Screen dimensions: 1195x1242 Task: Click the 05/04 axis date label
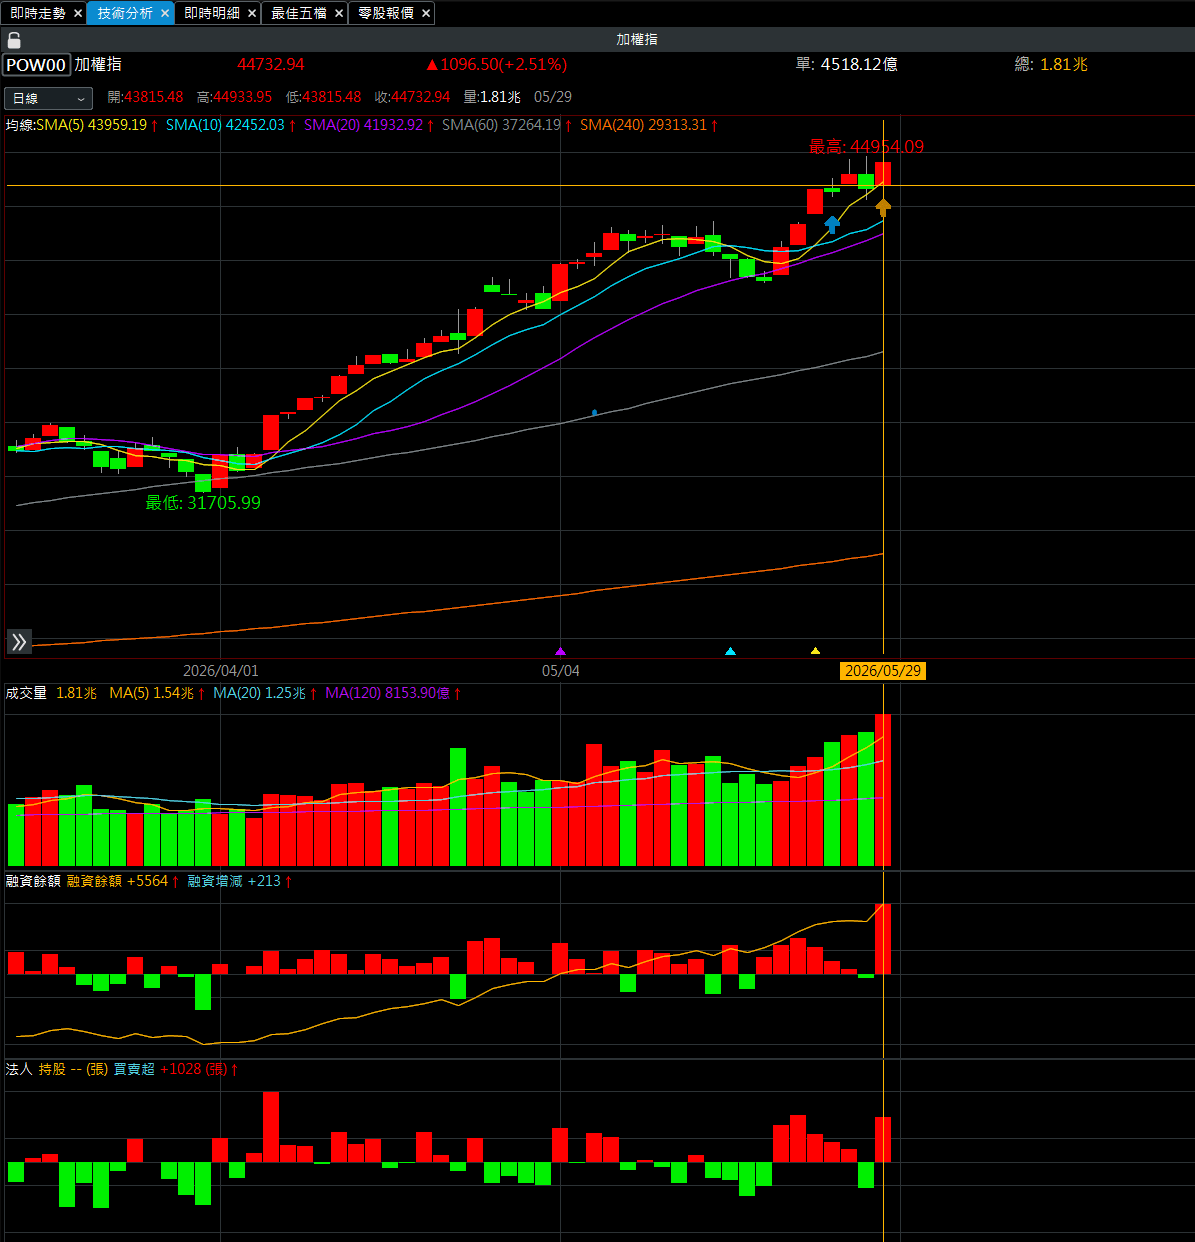(561, 671)
